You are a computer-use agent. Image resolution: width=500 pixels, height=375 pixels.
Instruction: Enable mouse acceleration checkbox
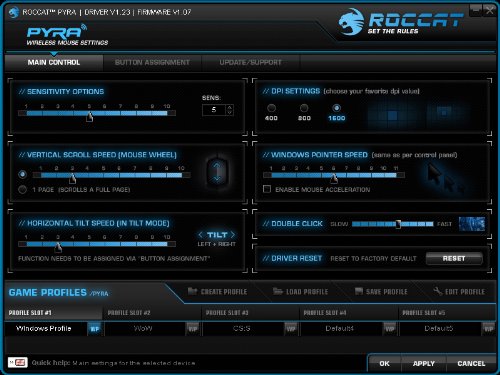(267, 189)
